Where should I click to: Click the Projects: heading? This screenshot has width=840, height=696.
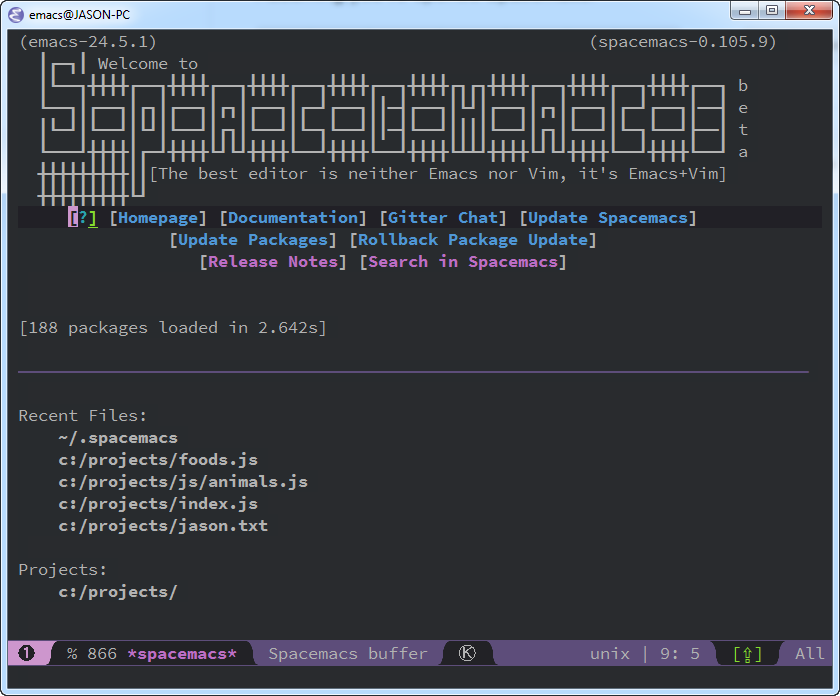pos(63,570)
